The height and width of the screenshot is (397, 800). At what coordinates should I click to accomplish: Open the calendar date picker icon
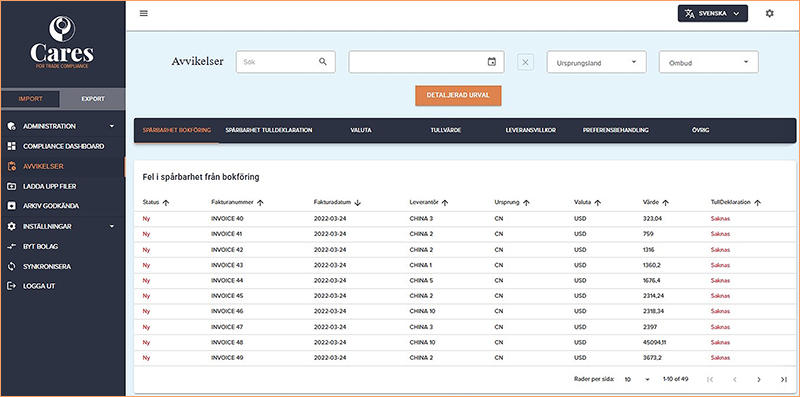coord(491,62)
